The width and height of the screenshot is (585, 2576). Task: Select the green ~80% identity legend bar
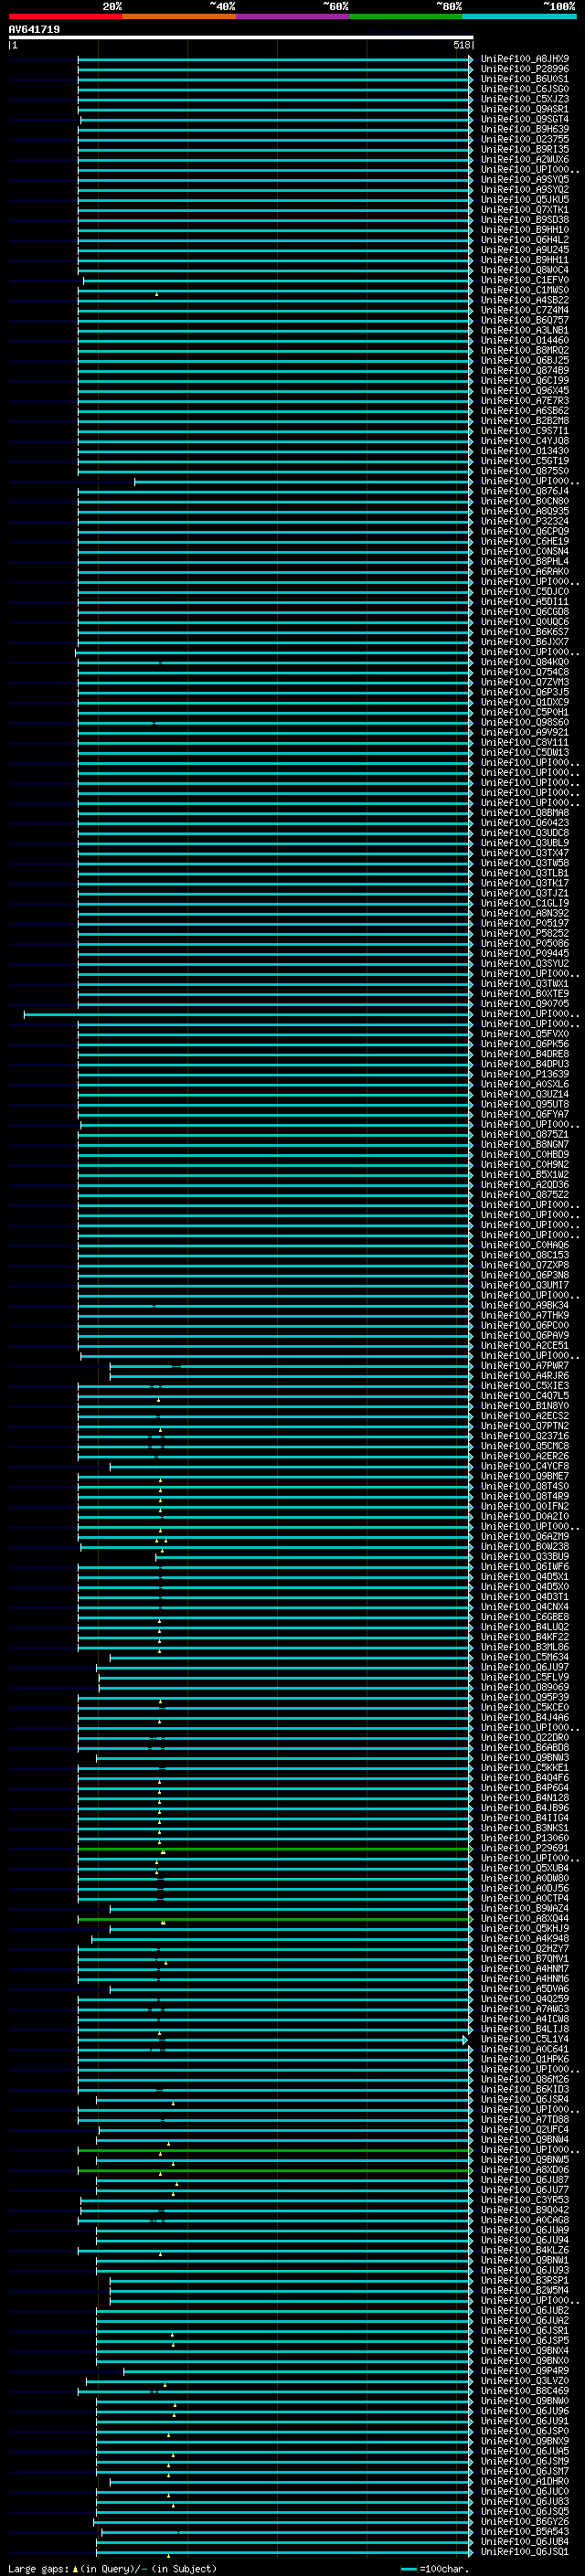tap(406, 16)
